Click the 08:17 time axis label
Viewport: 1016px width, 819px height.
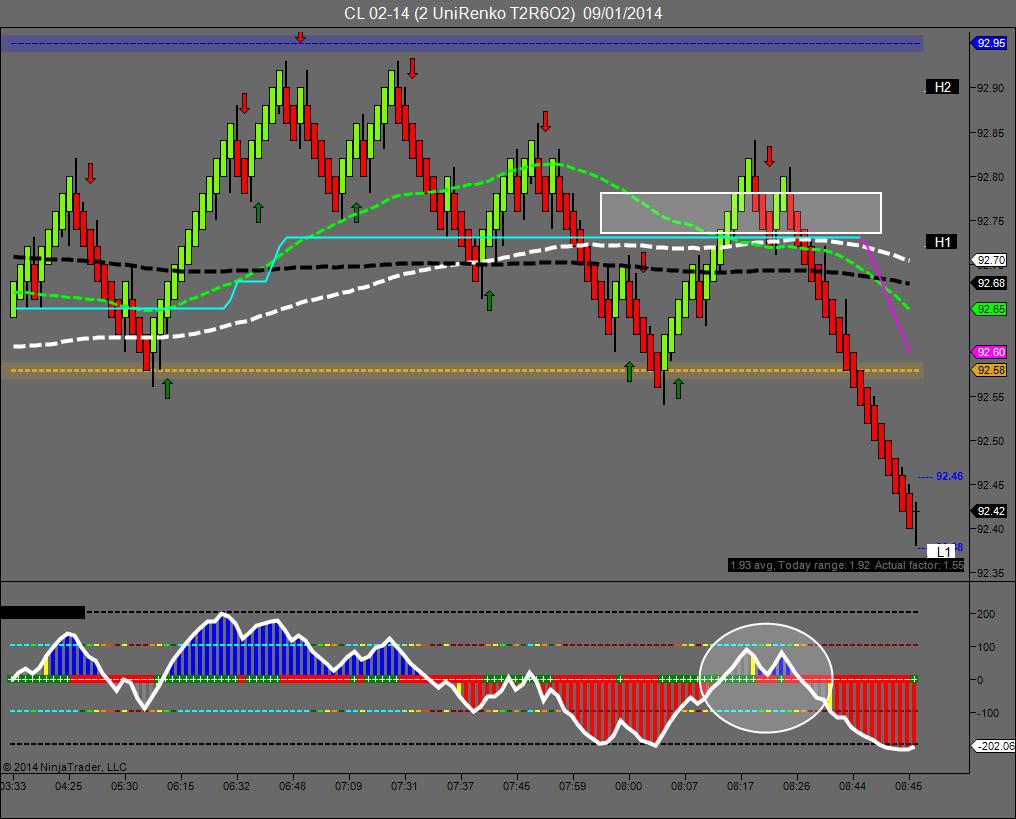[x=741, y=786]
